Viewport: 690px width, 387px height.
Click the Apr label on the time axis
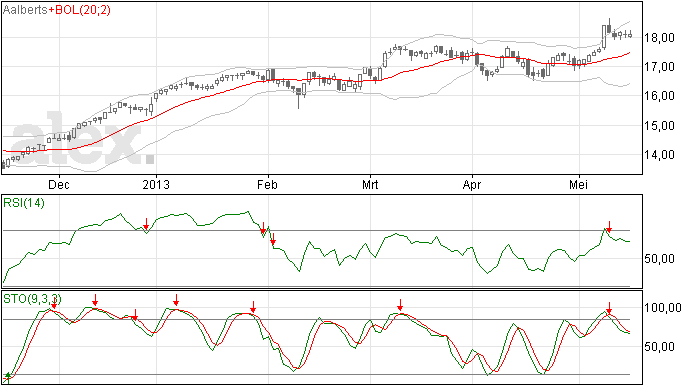(472, 185)
